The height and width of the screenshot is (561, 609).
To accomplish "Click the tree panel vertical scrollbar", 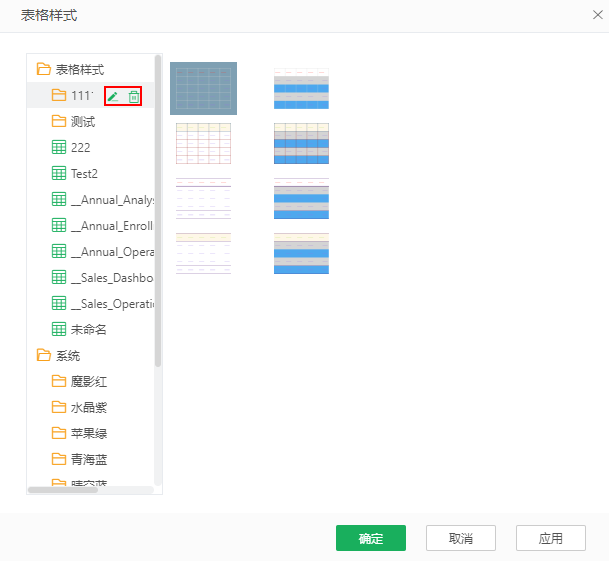I will click(x=158, y=211).
